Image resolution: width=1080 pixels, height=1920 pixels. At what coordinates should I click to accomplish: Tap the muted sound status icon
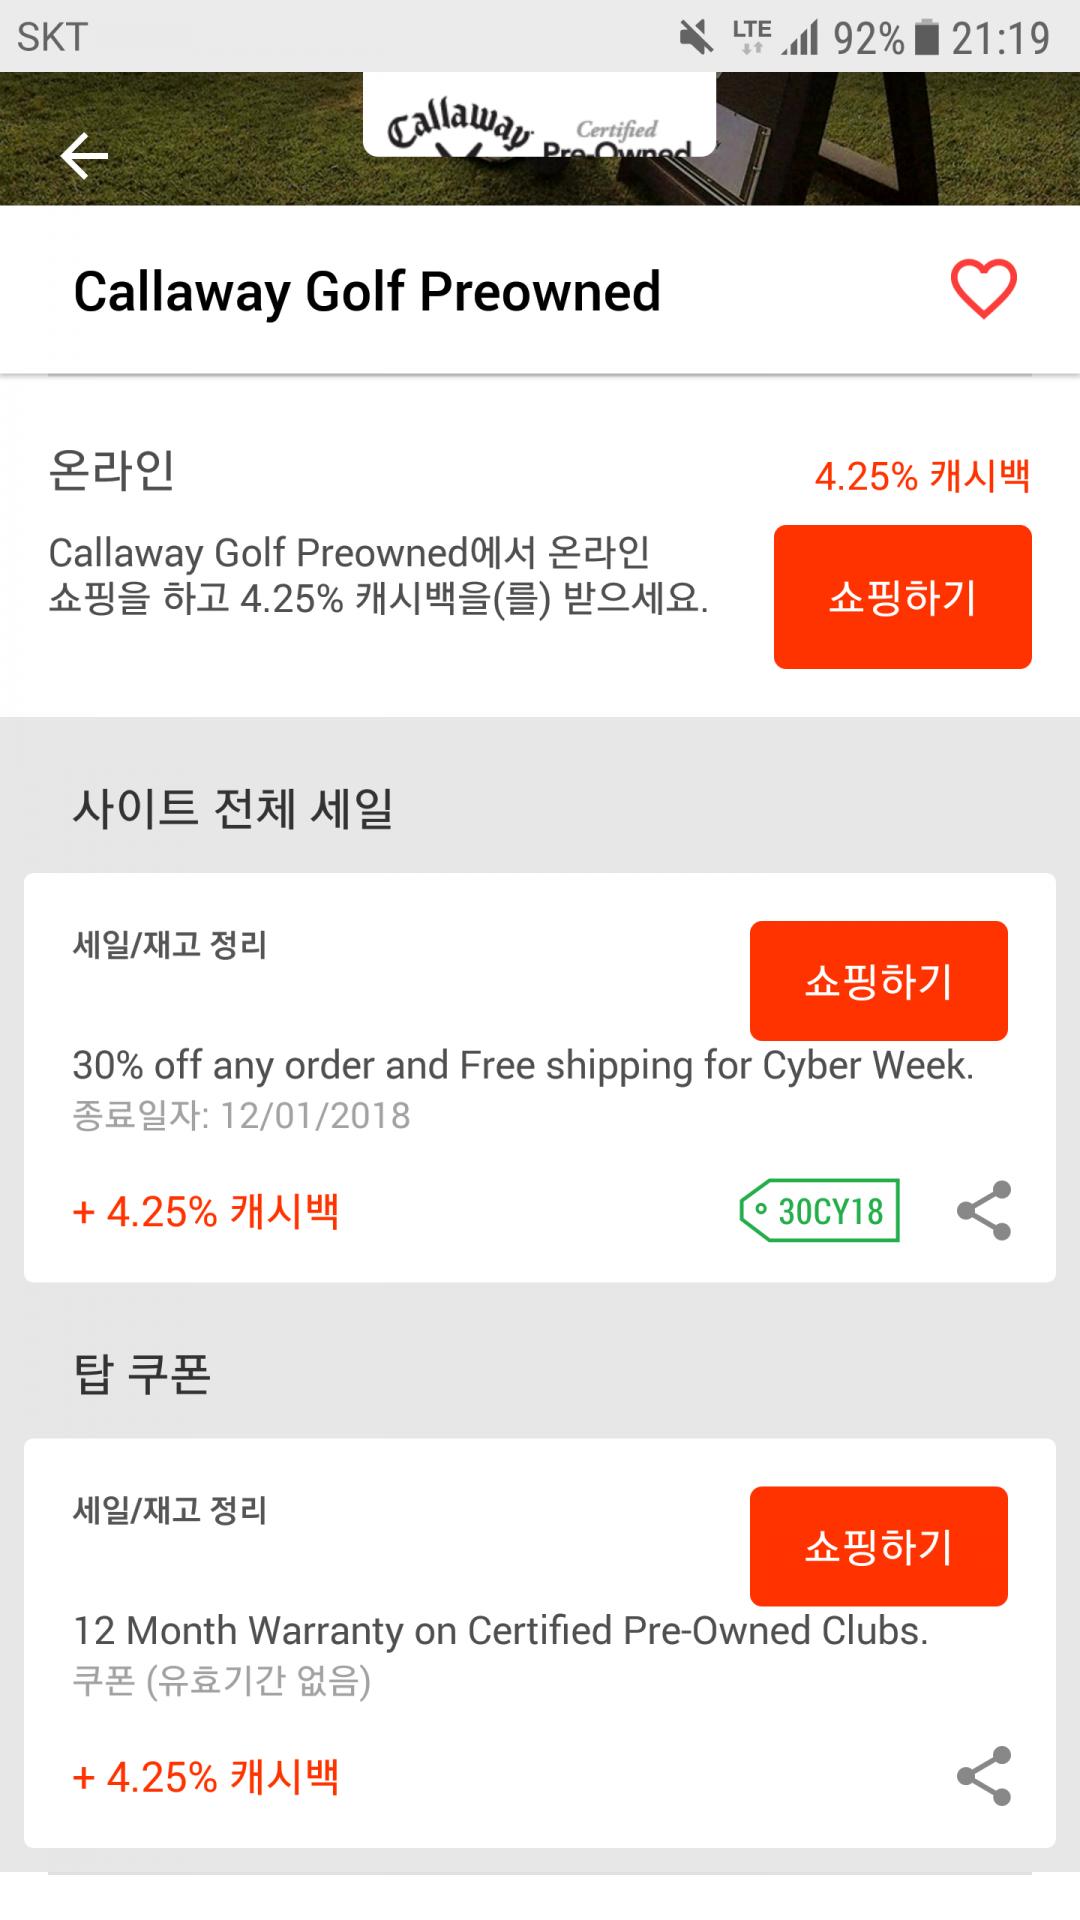tap(696, 38)
